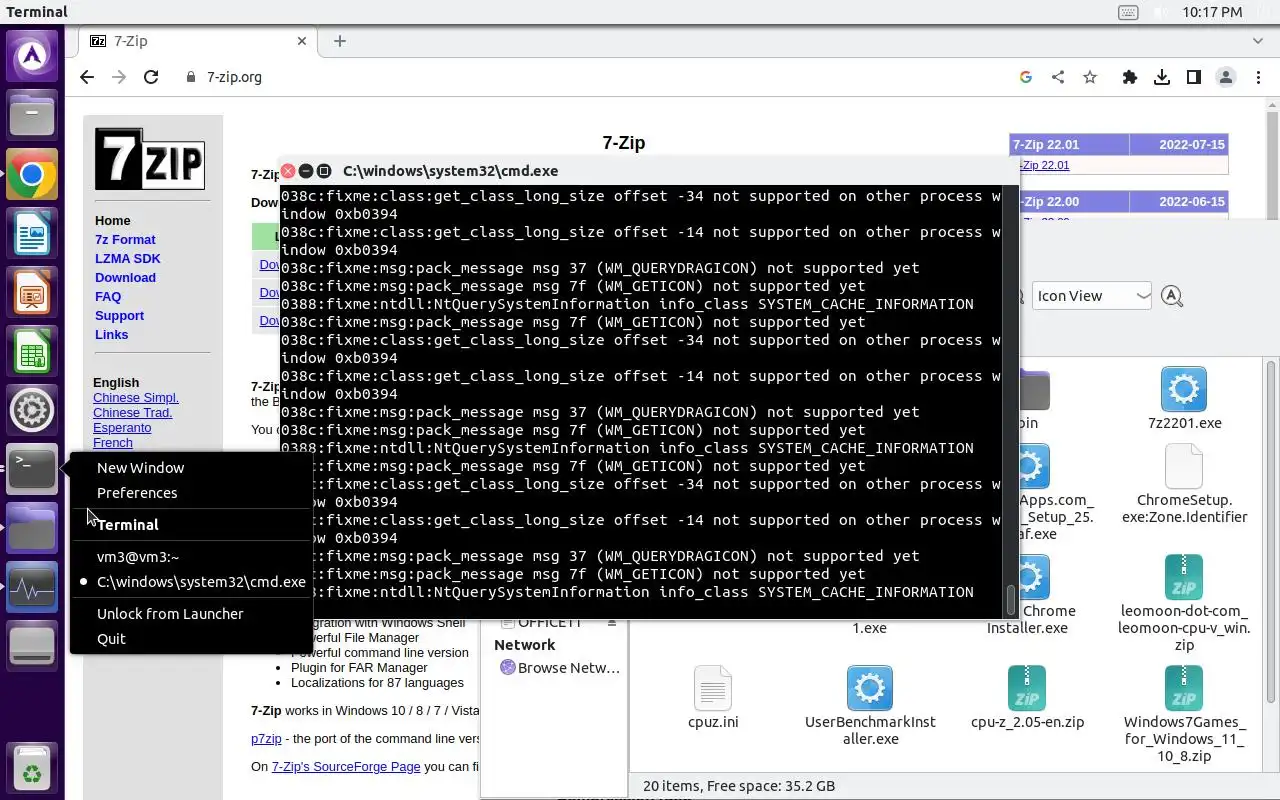
Task: Open a new Chrome tab
Action: (340, 41)
